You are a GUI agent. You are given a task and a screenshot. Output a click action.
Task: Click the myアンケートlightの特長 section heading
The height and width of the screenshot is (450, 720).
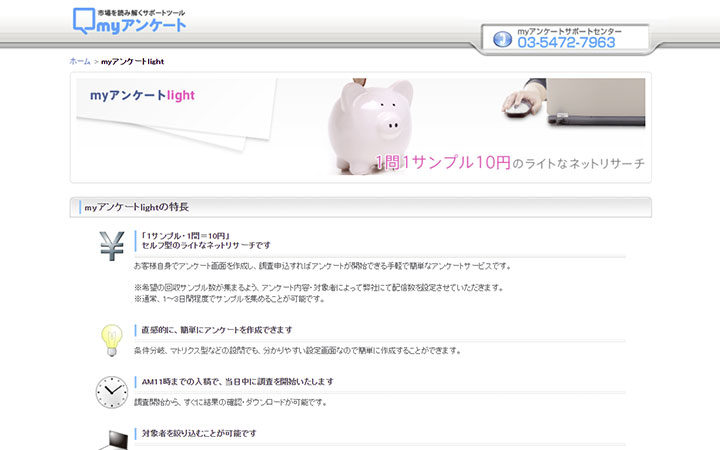(x=136, y=207)
